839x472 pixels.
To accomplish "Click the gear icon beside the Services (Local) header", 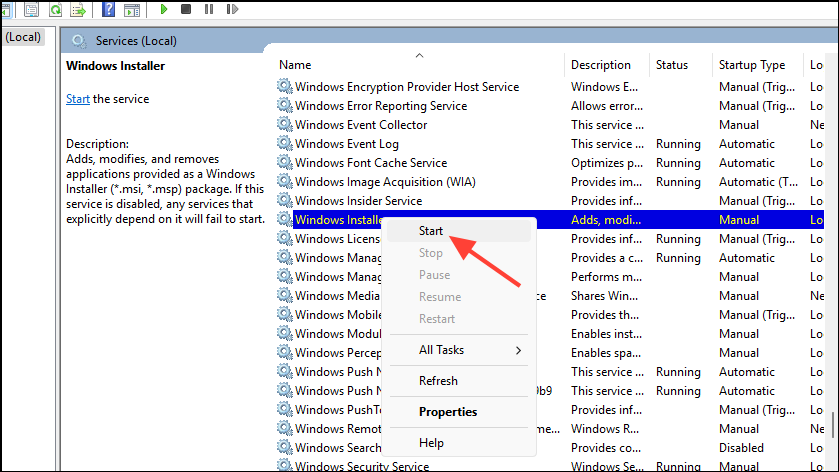I will click(x=79, y=41).
